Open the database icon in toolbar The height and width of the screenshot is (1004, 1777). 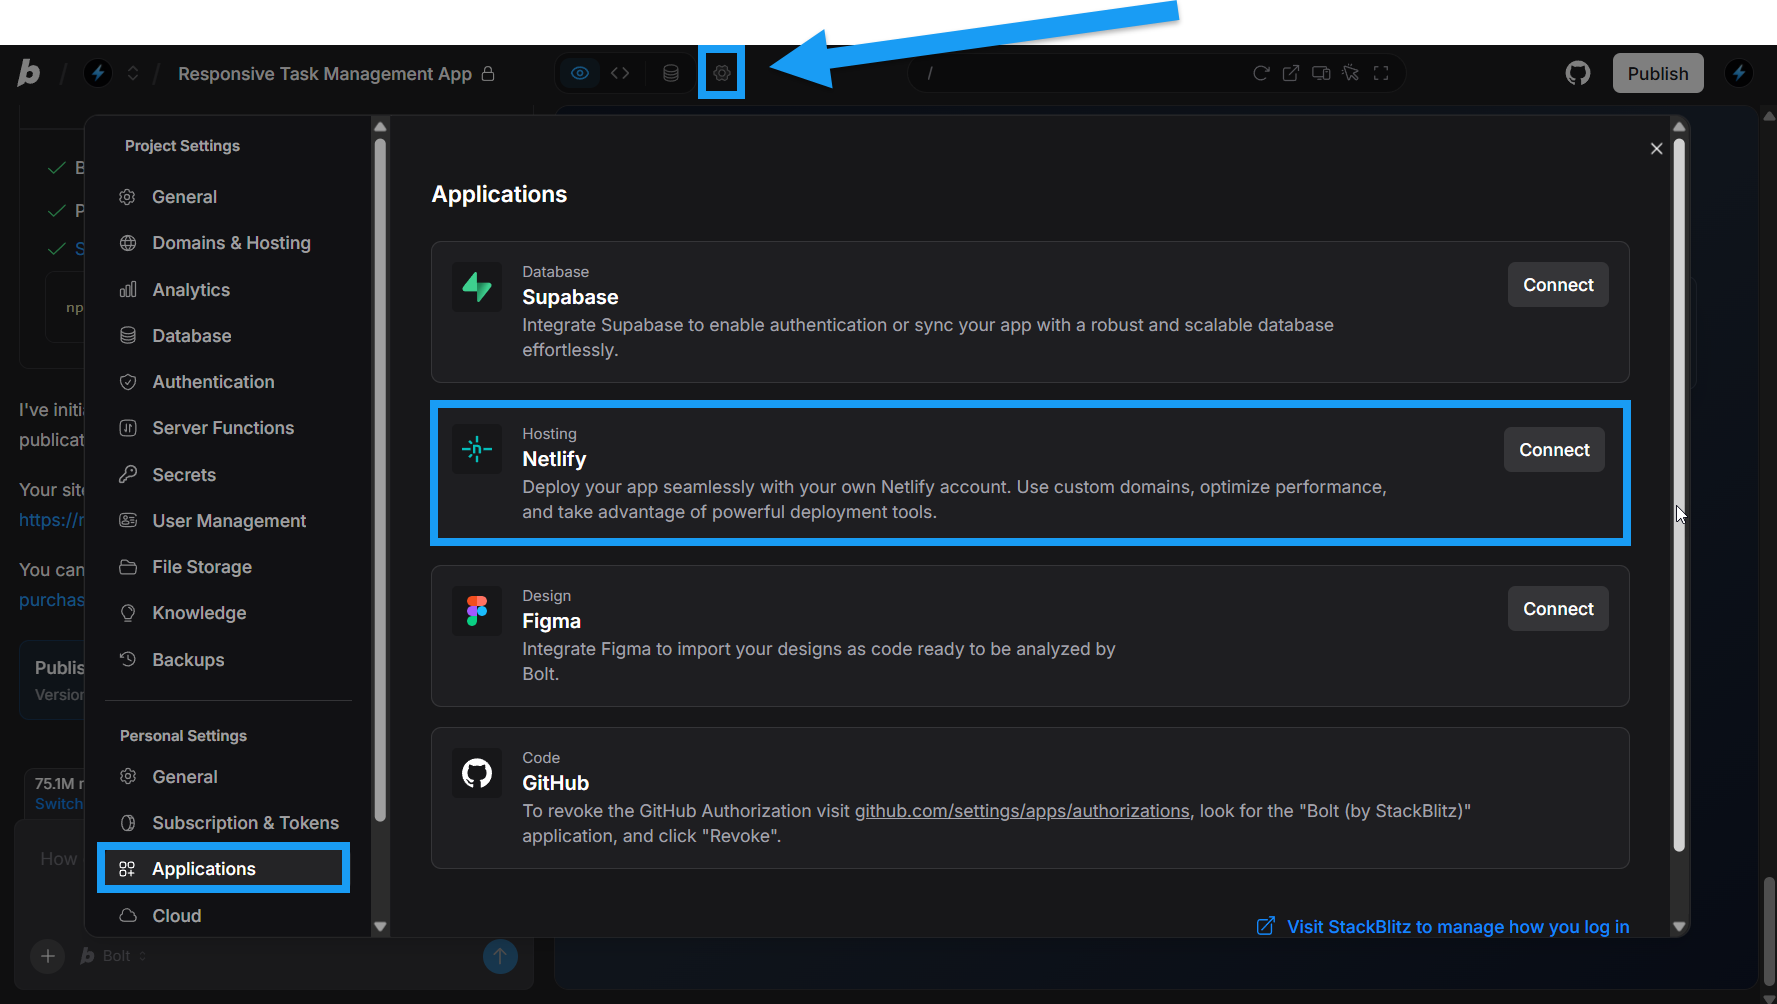point(671,73)
